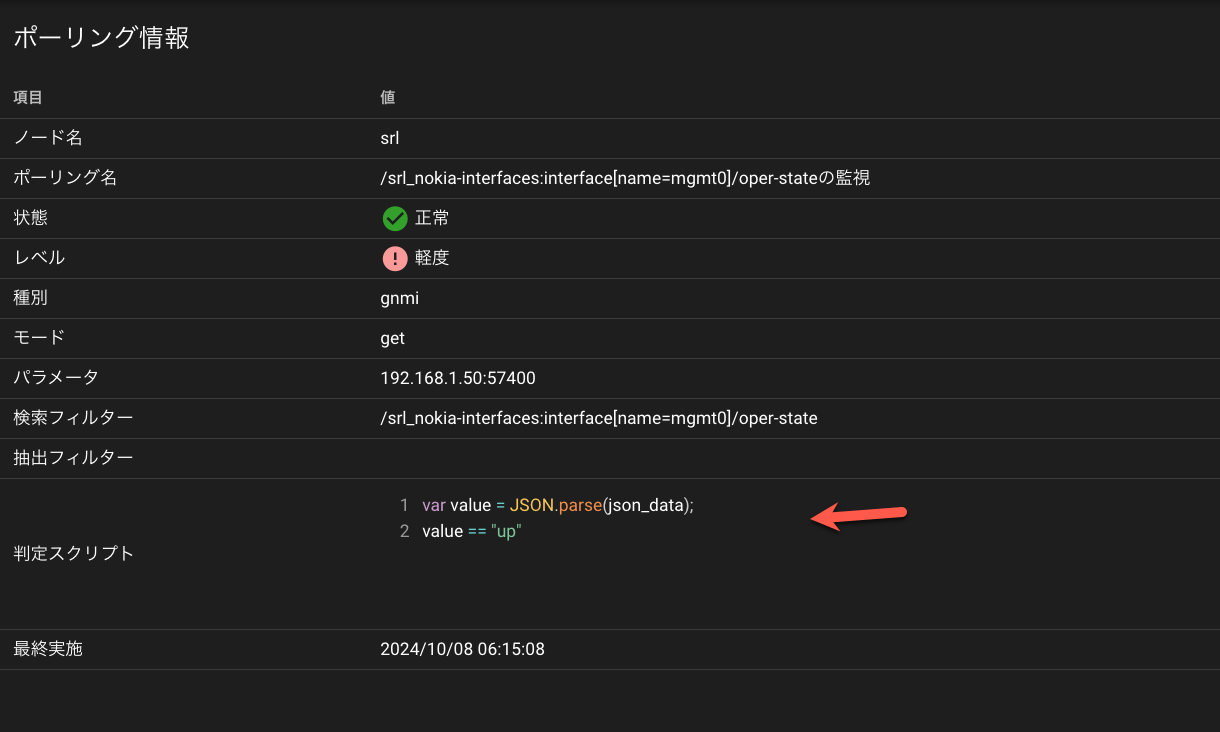Screen dimensions: 1220x732
Task: Click the 種別 row label
Action: 30,298
